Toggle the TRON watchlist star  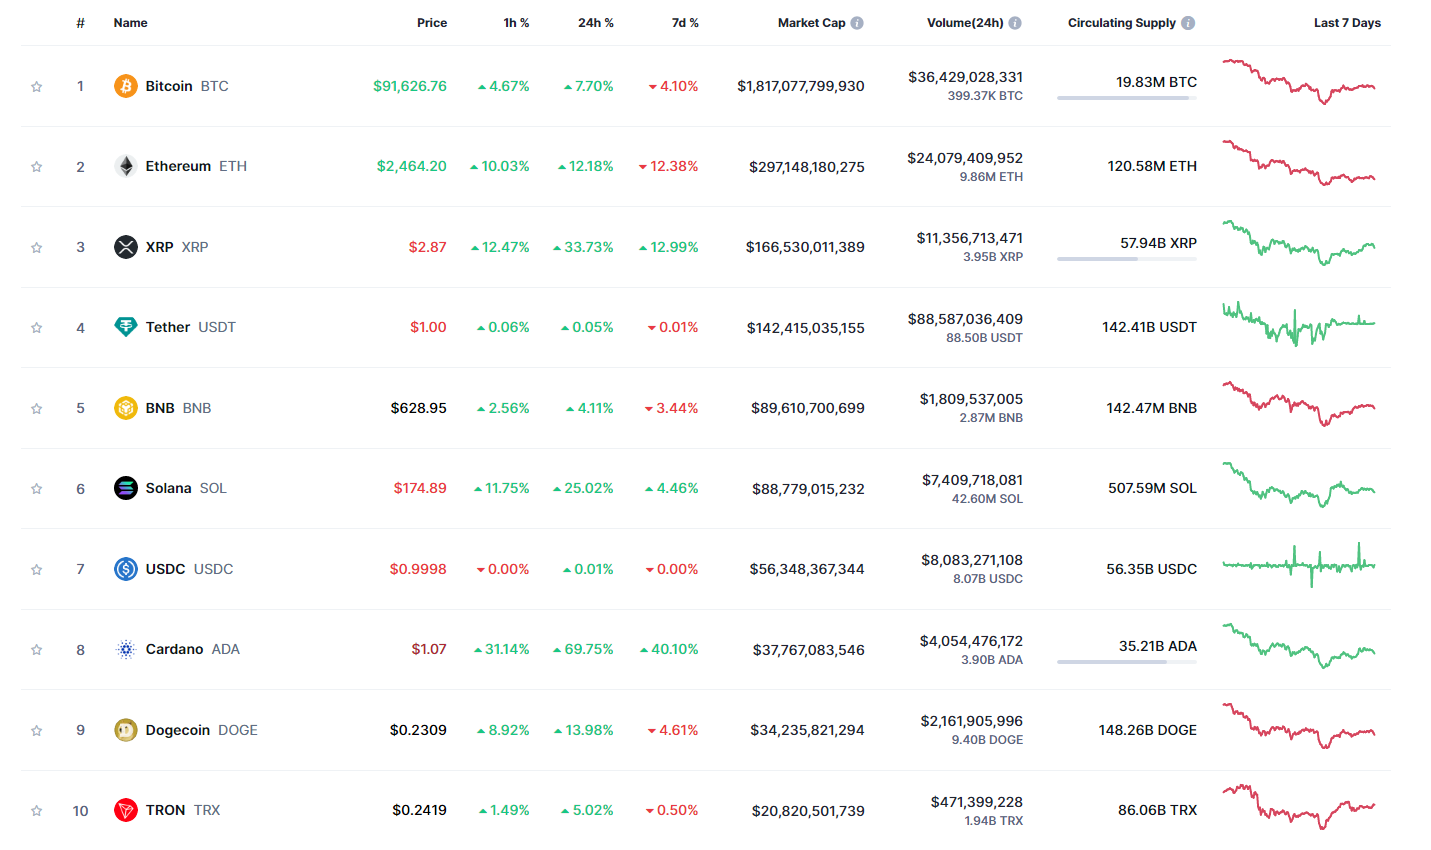pyautogui.click(x=37, y=811)
